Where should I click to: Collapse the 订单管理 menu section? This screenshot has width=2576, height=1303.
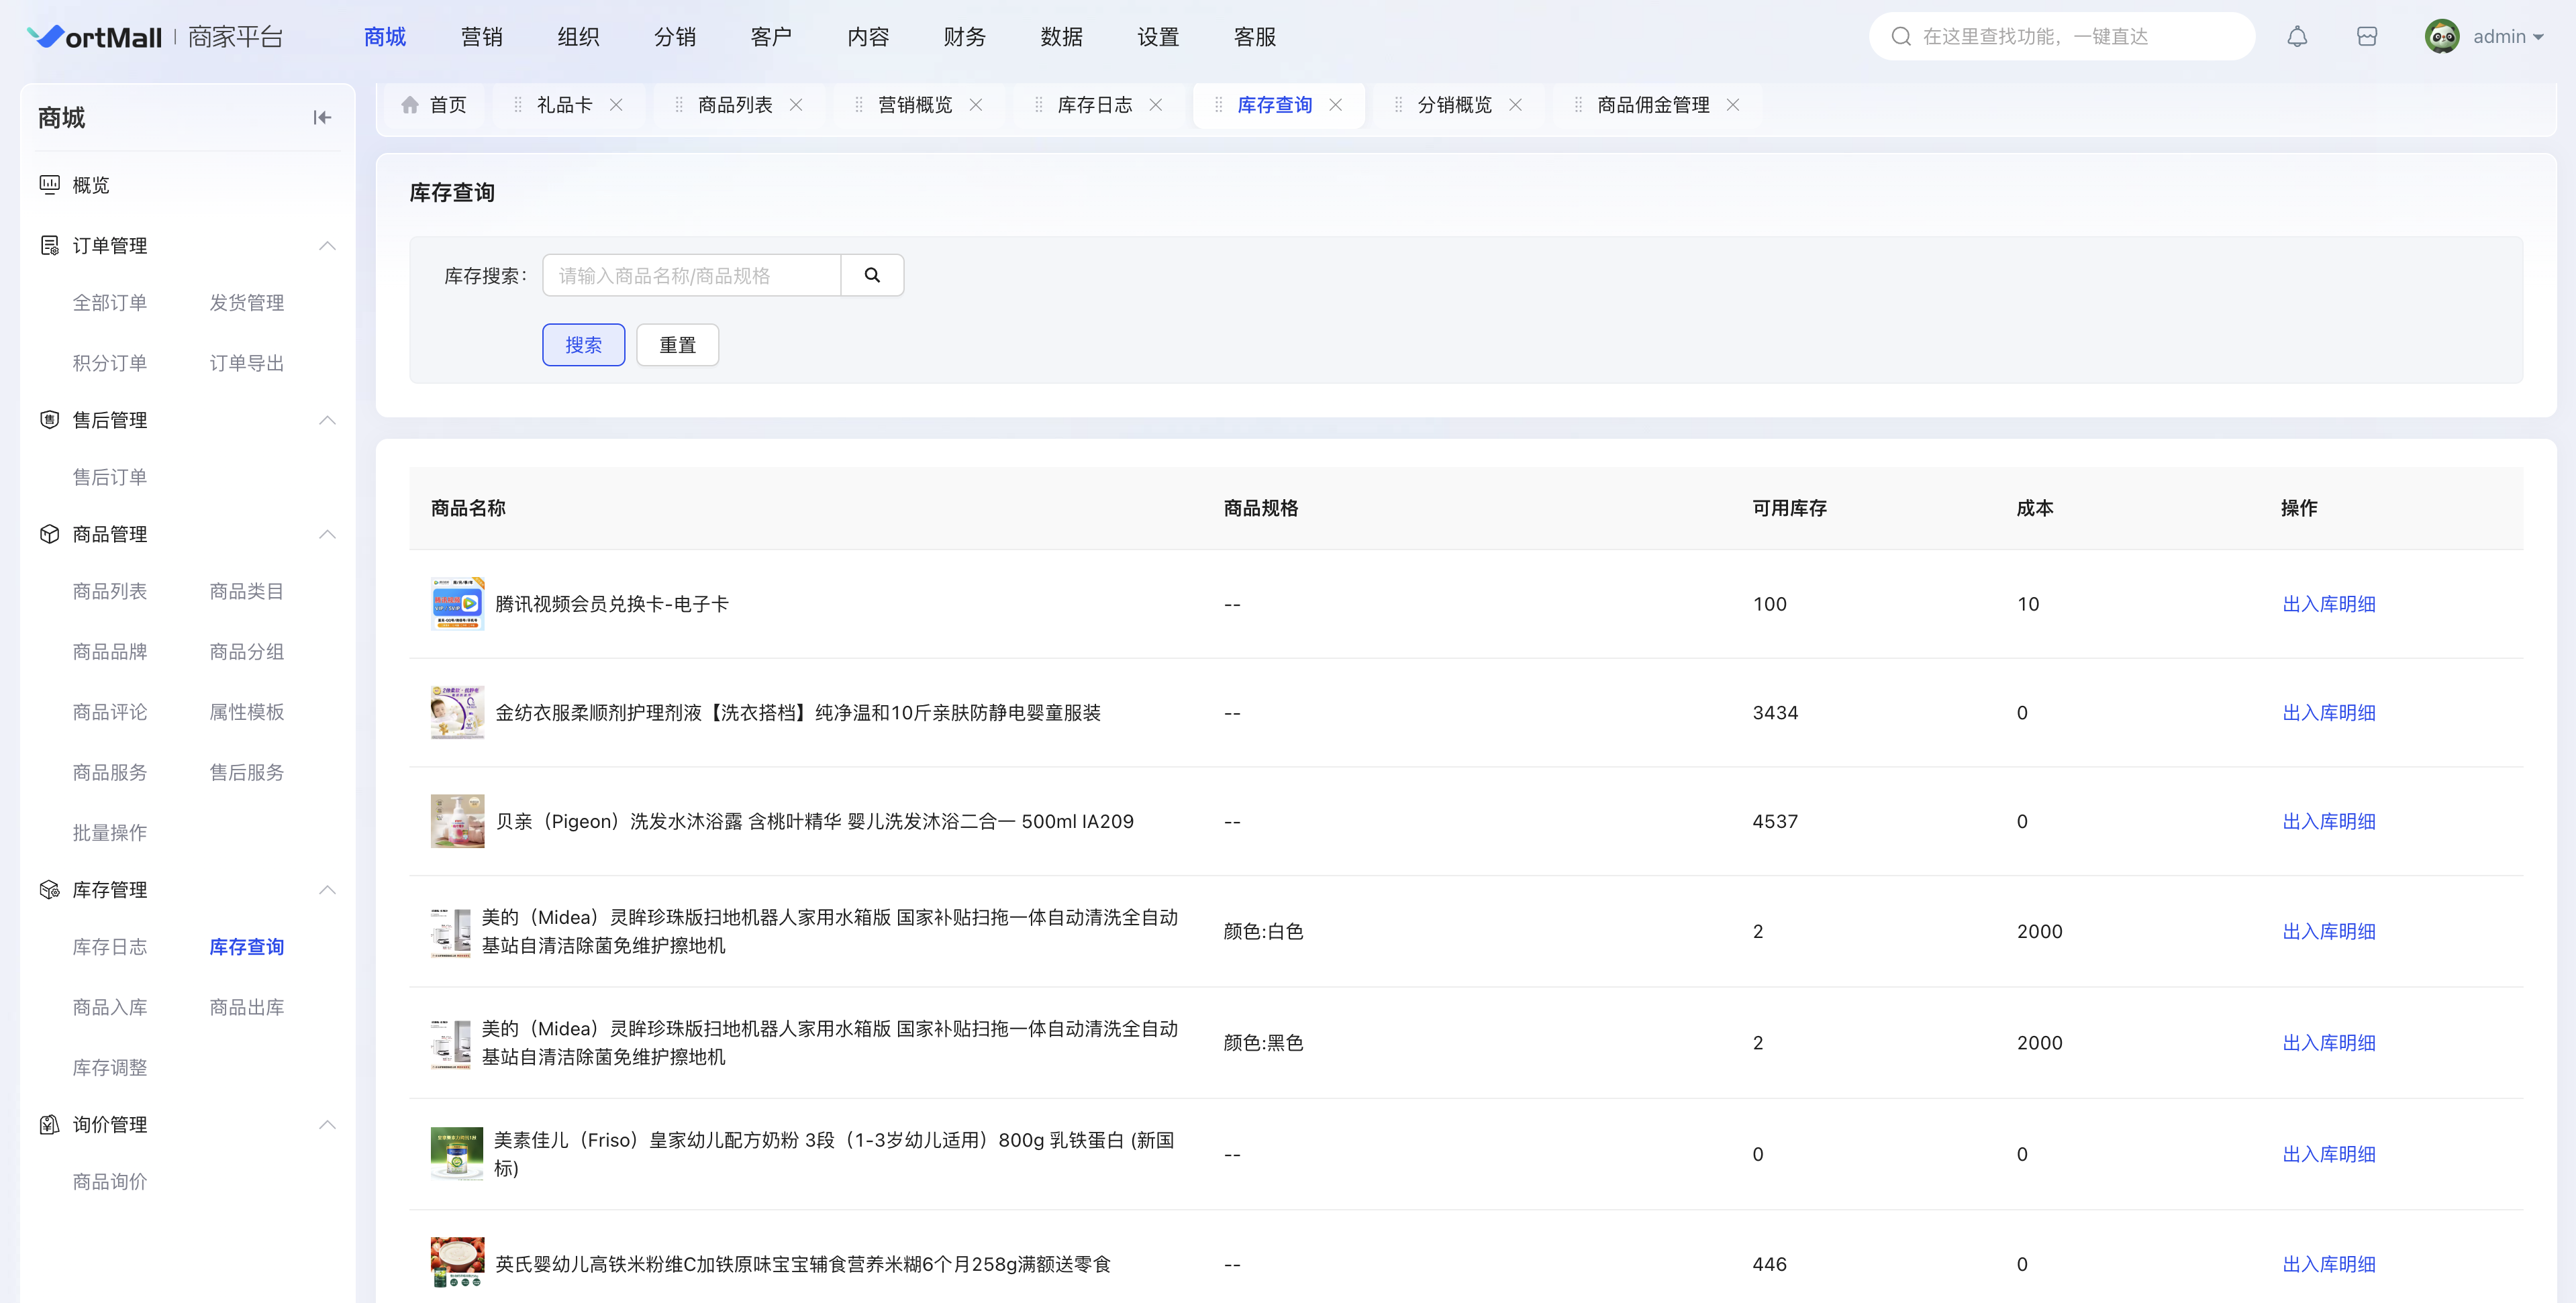(327, 246)
